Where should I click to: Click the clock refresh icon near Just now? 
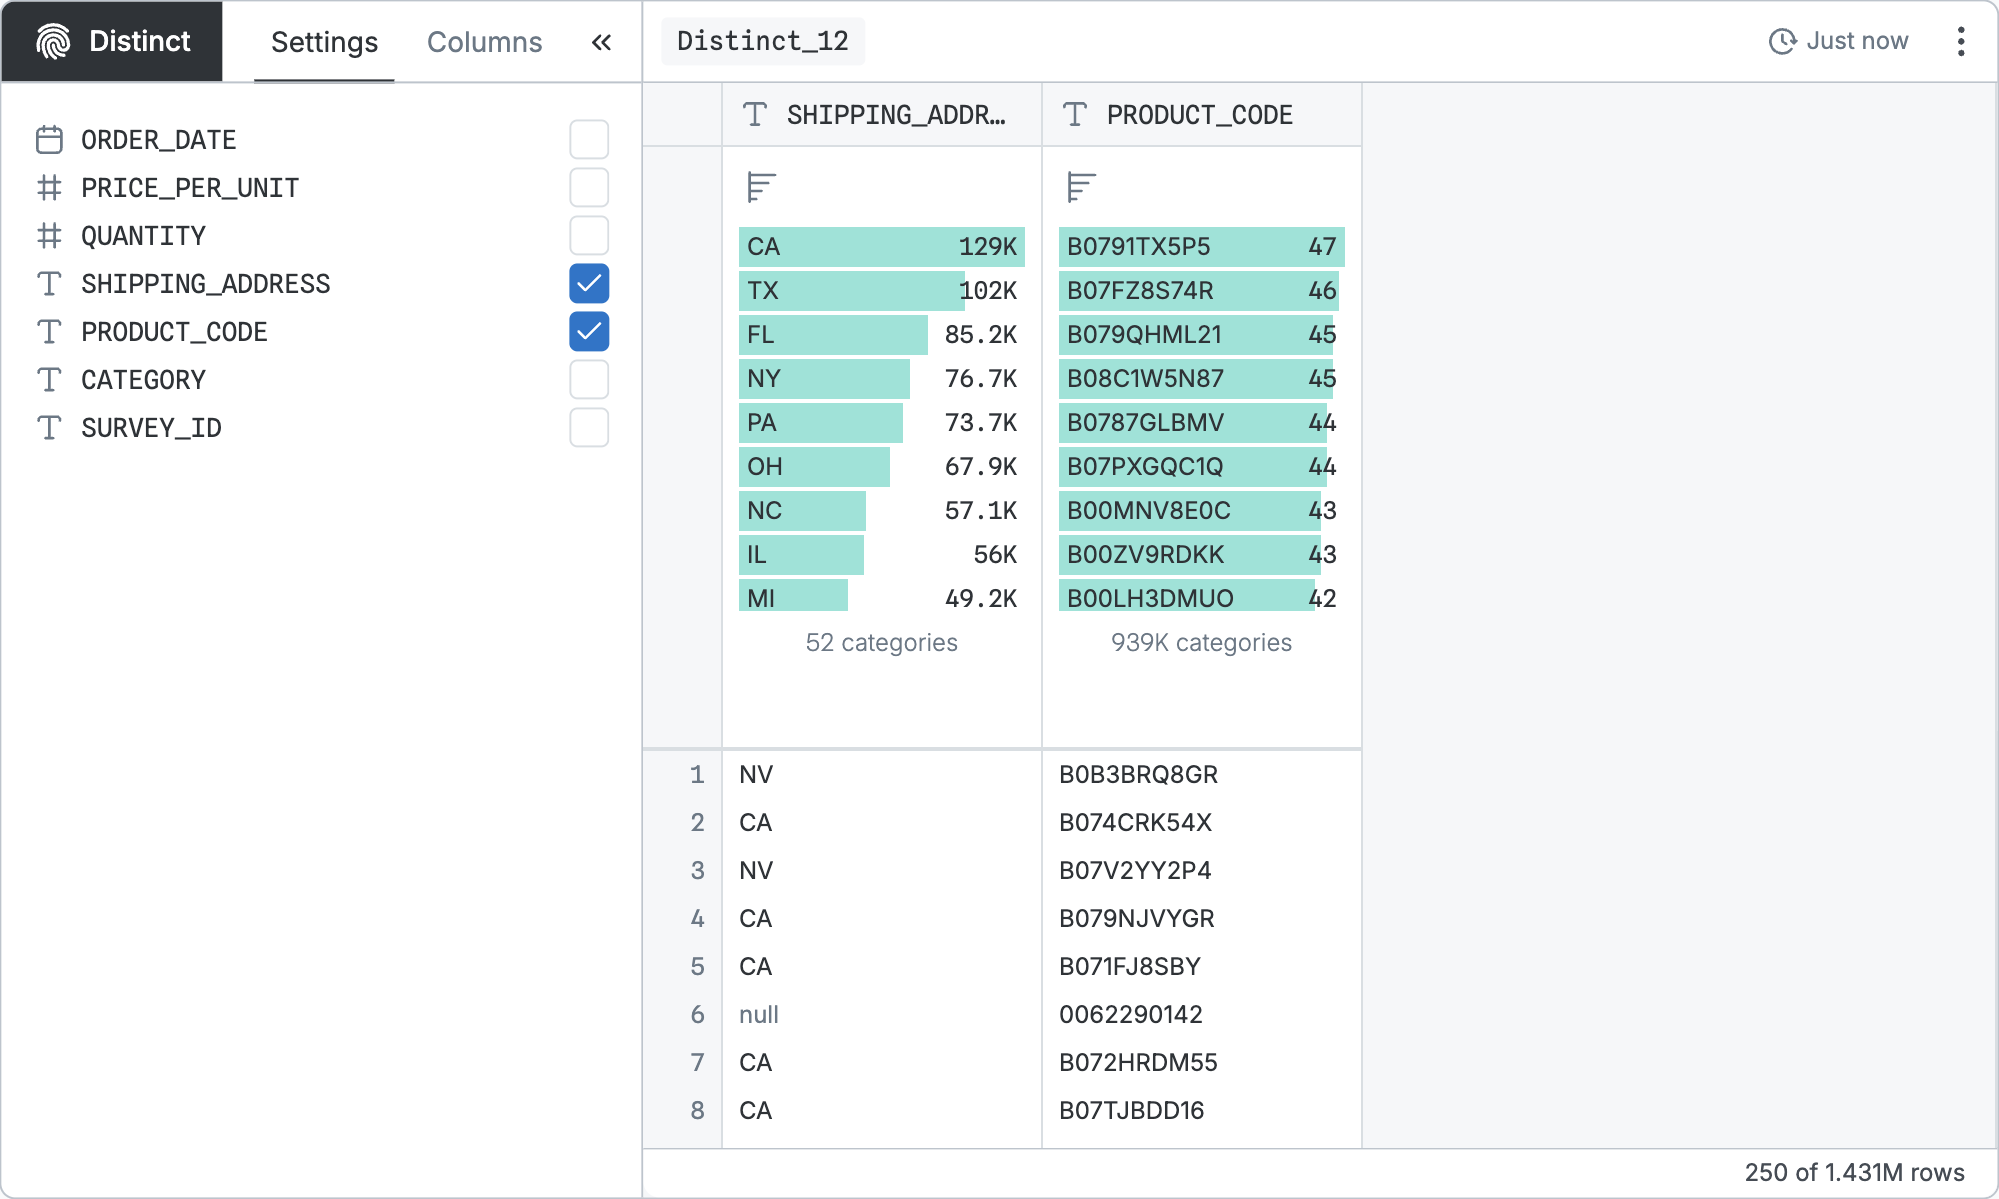[x=1782, y=41]
